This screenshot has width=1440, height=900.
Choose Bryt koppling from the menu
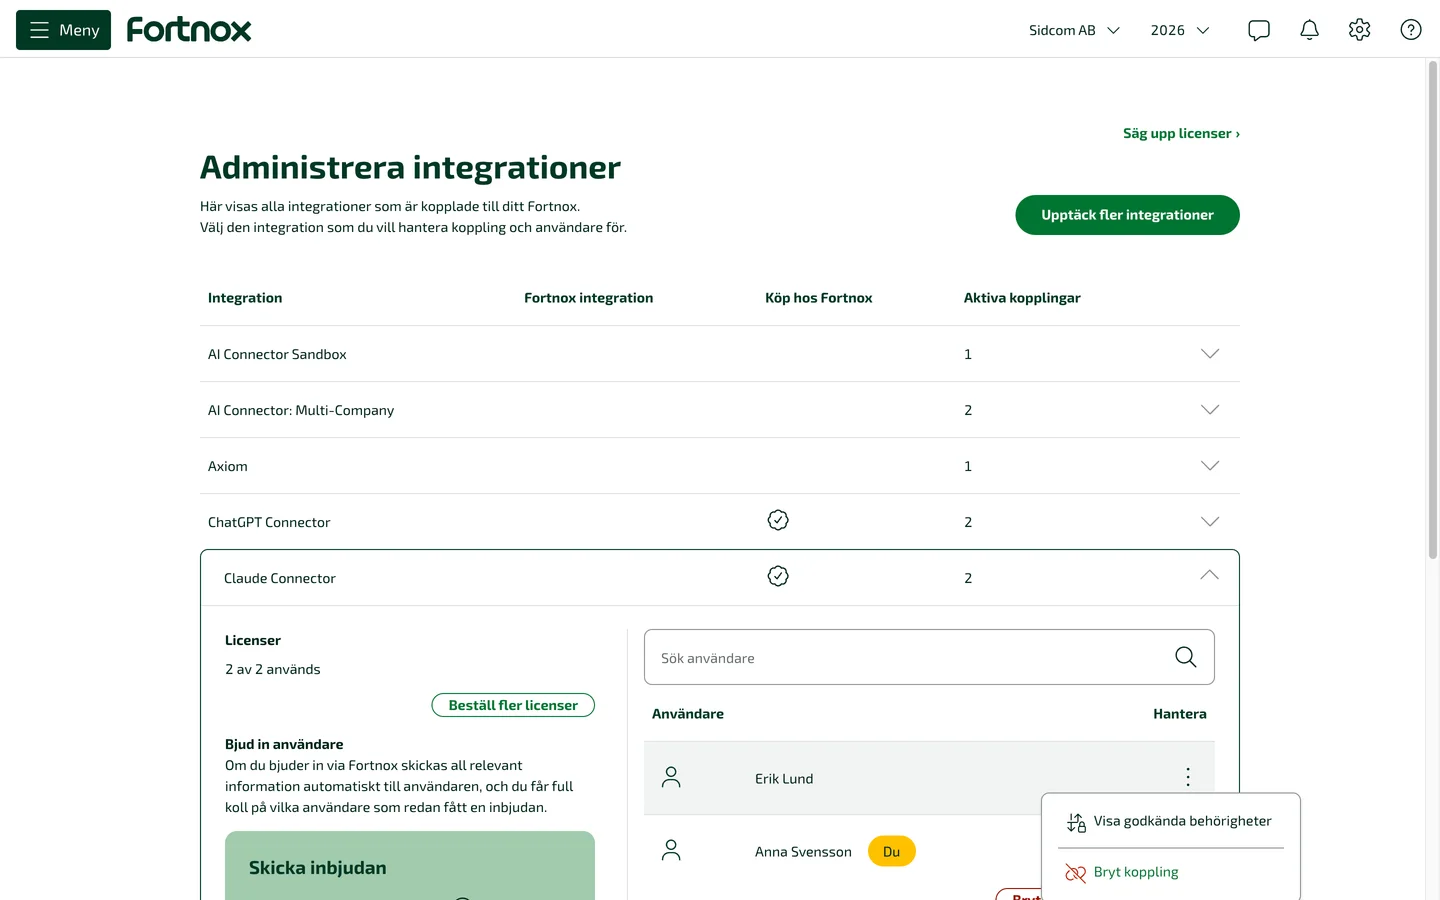[1170, 873]
